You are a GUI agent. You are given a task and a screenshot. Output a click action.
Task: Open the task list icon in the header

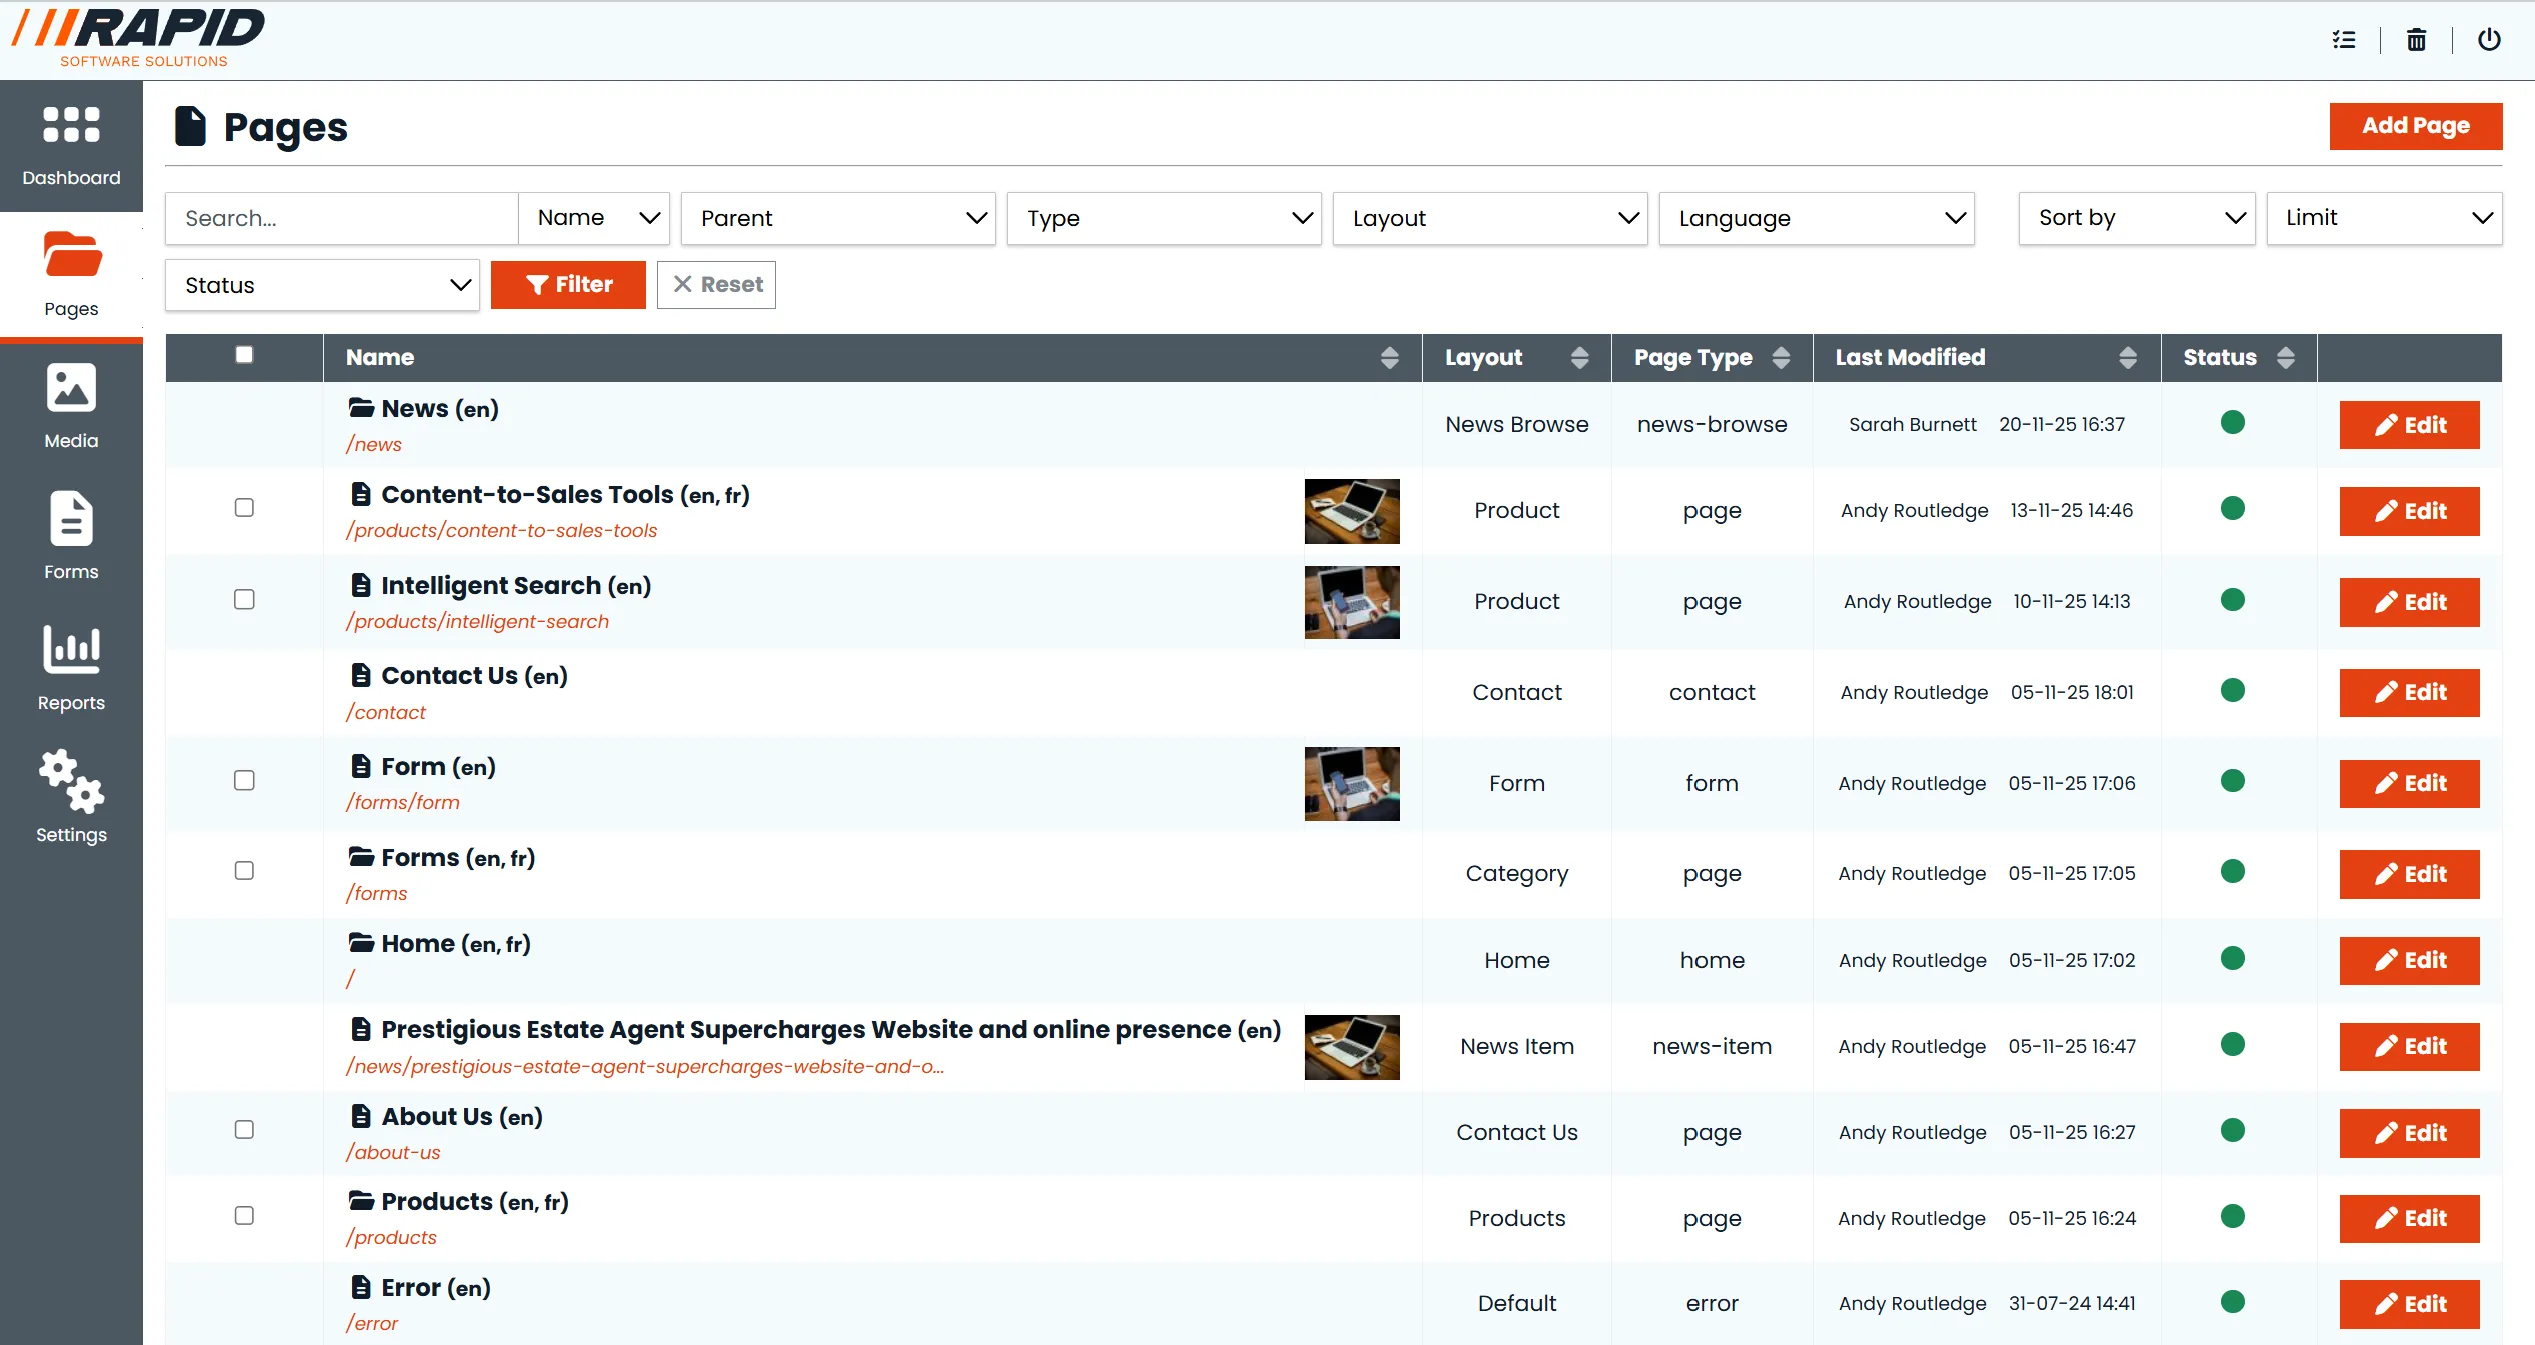click(2344, 40)
